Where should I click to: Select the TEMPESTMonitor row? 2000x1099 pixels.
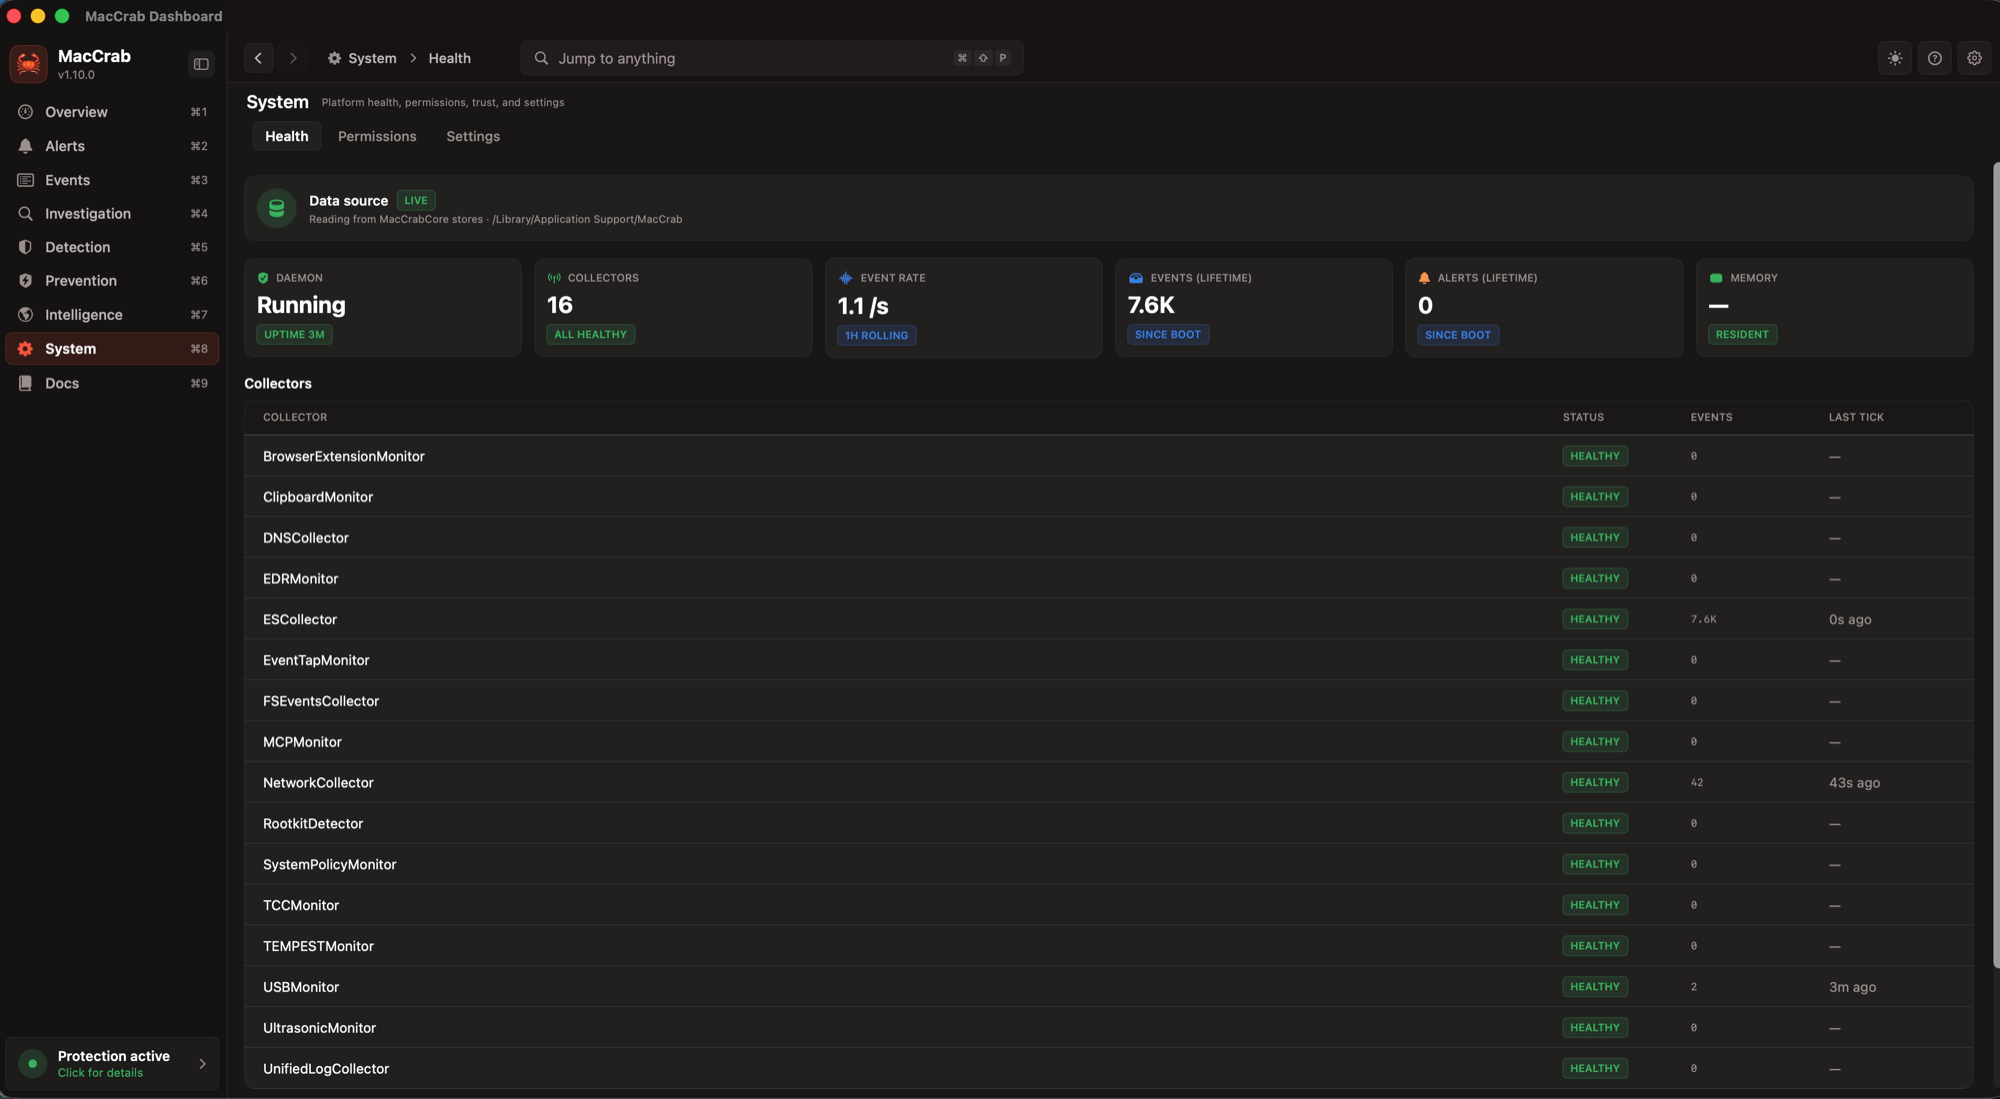coord(1108,946)
